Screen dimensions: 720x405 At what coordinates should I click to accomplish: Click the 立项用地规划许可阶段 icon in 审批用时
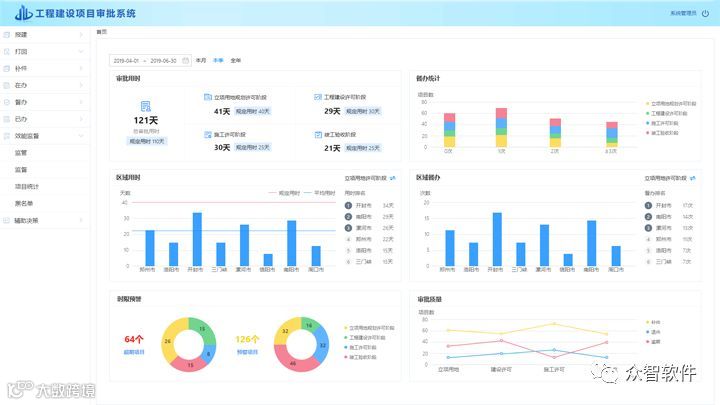208,97
